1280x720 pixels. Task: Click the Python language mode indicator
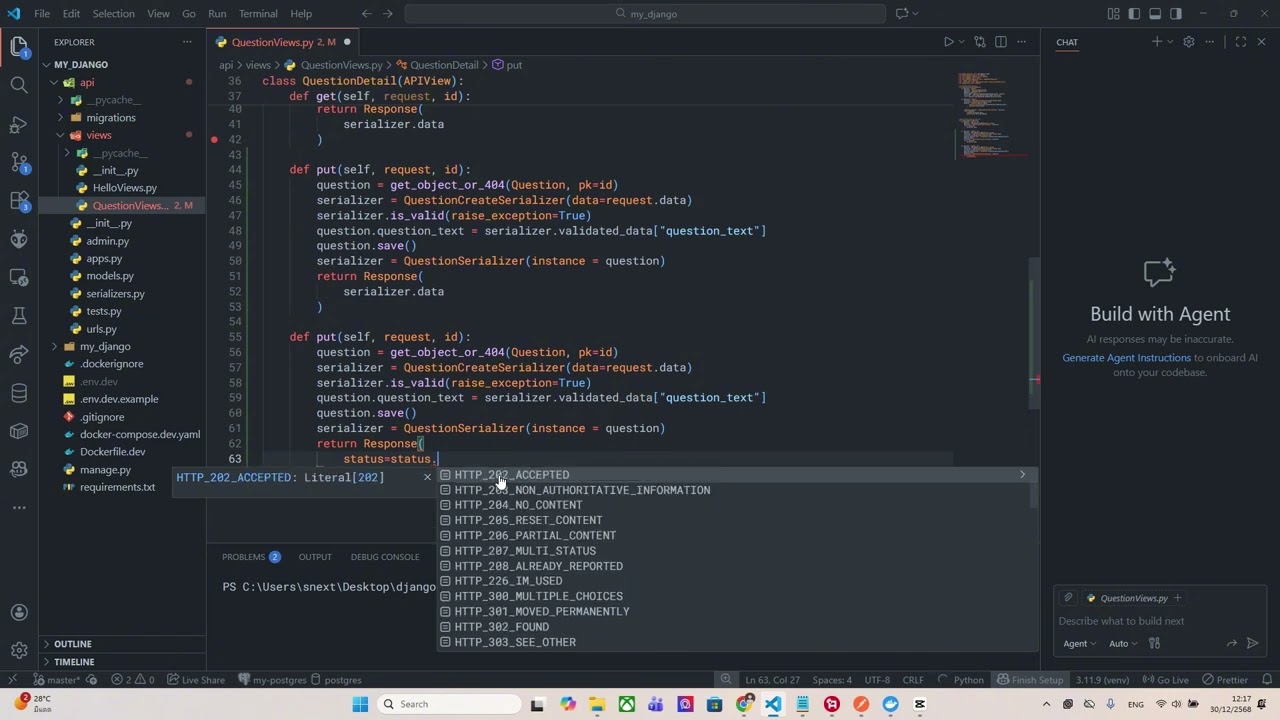point(968,680)
